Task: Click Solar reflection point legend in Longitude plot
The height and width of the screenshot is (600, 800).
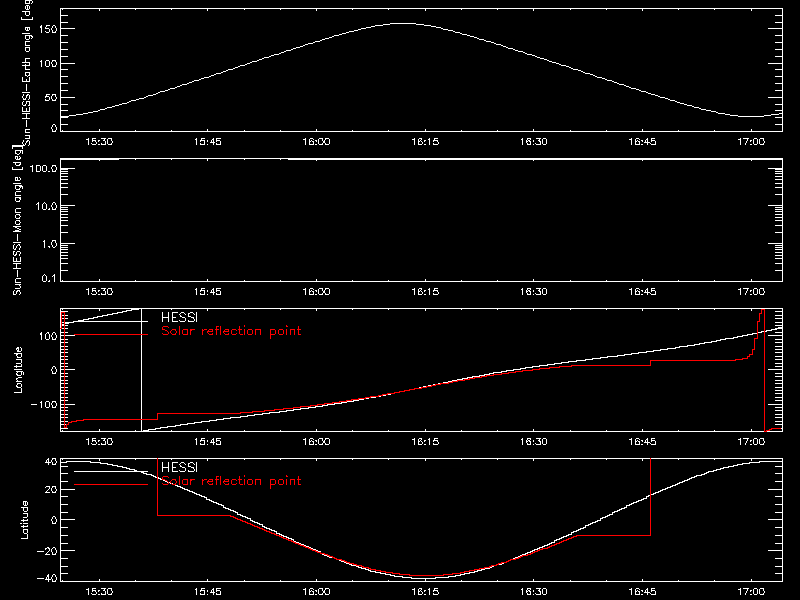Action: [231, 331]
